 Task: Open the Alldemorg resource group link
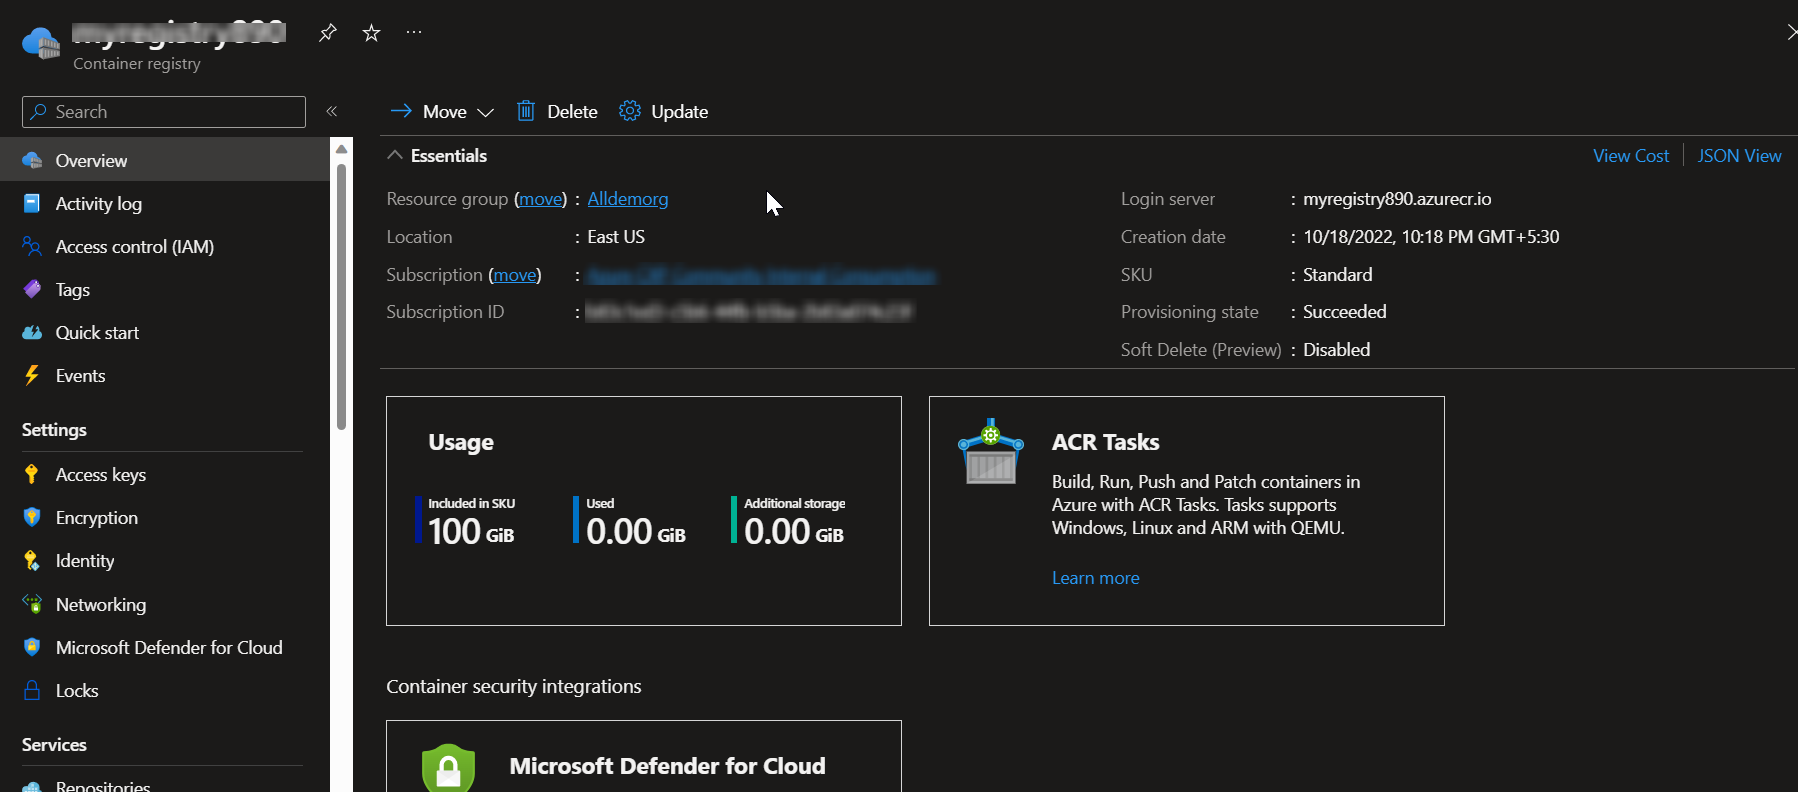[x=627, y=198]
